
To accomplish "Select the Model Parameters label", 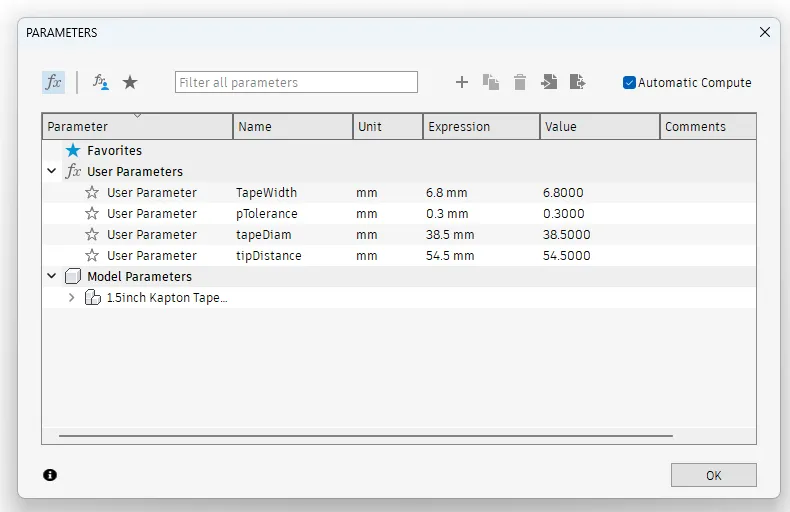I will point(140,276).
